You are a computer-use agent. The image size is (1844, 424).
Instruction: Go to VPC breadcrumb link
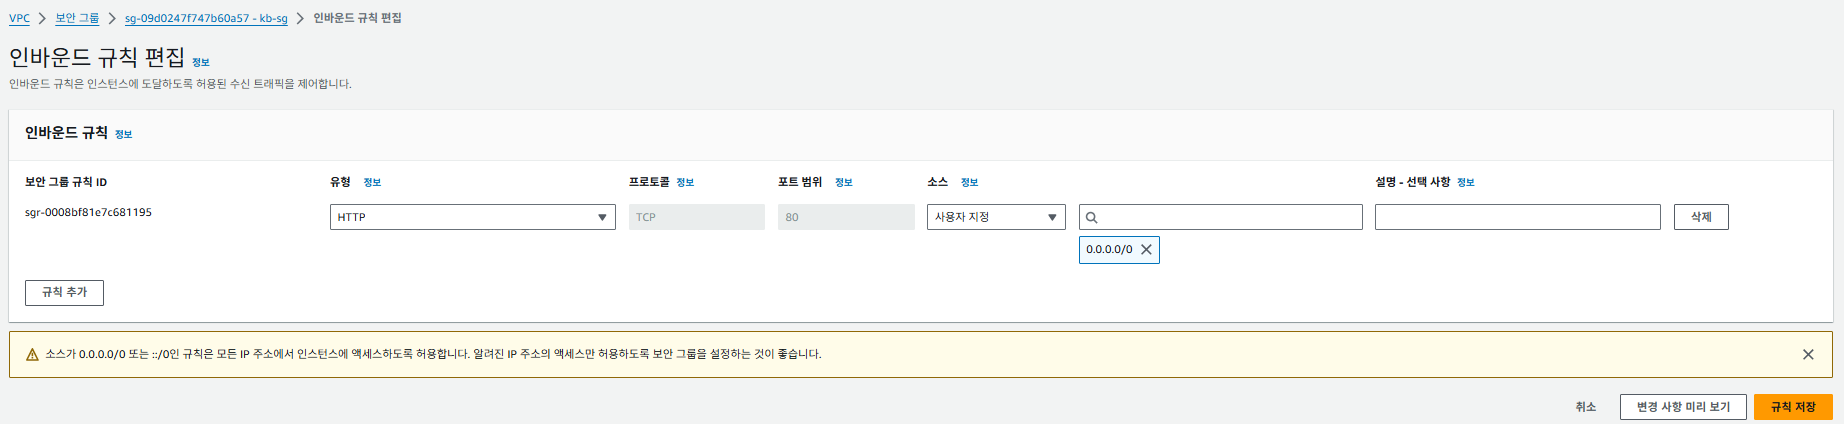tap(19, 18)
